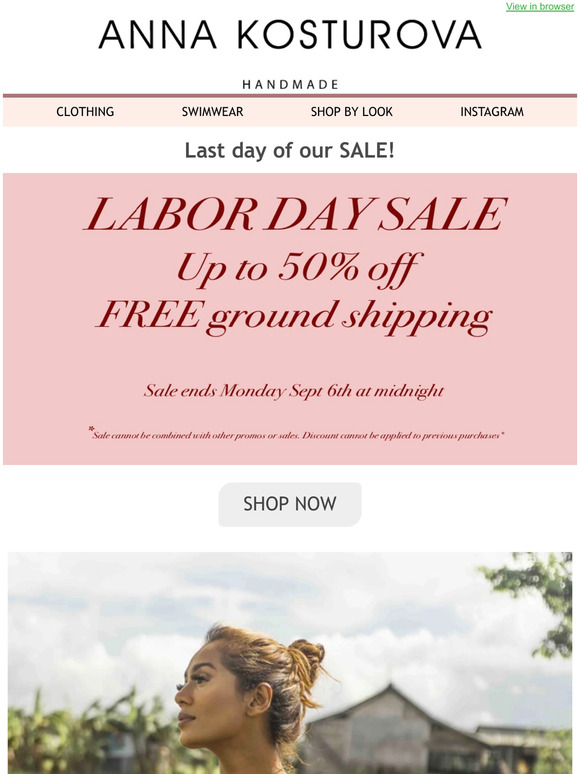The width and height of the screenshot is (580, 774).
Task: Visit the INSTAGRAM navigation link
Action: [x=492, y=112]
